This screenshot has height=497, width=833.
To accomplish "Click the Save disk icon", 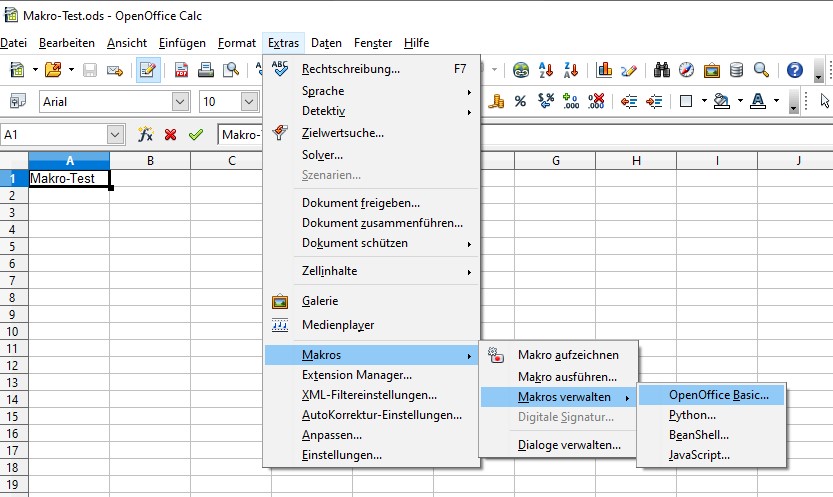I will 90,70.
